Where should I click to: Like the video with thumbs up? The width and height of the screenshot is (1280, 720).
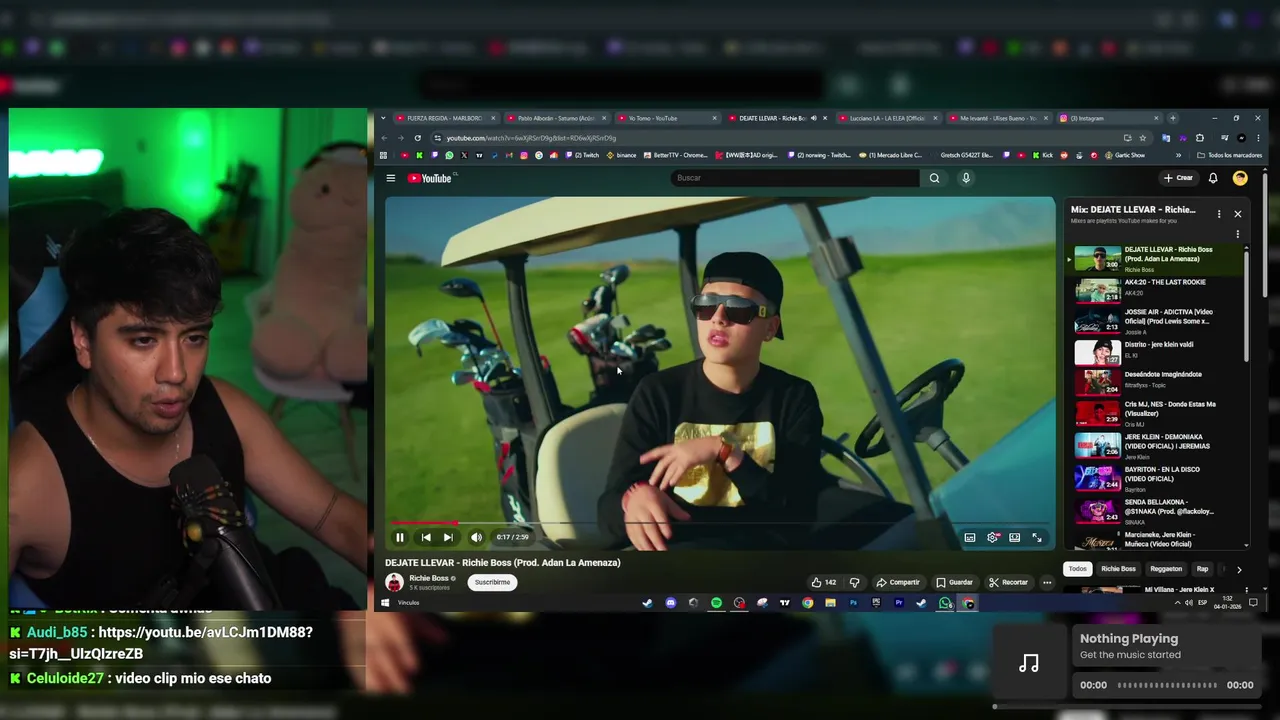[x=824, y=582]
